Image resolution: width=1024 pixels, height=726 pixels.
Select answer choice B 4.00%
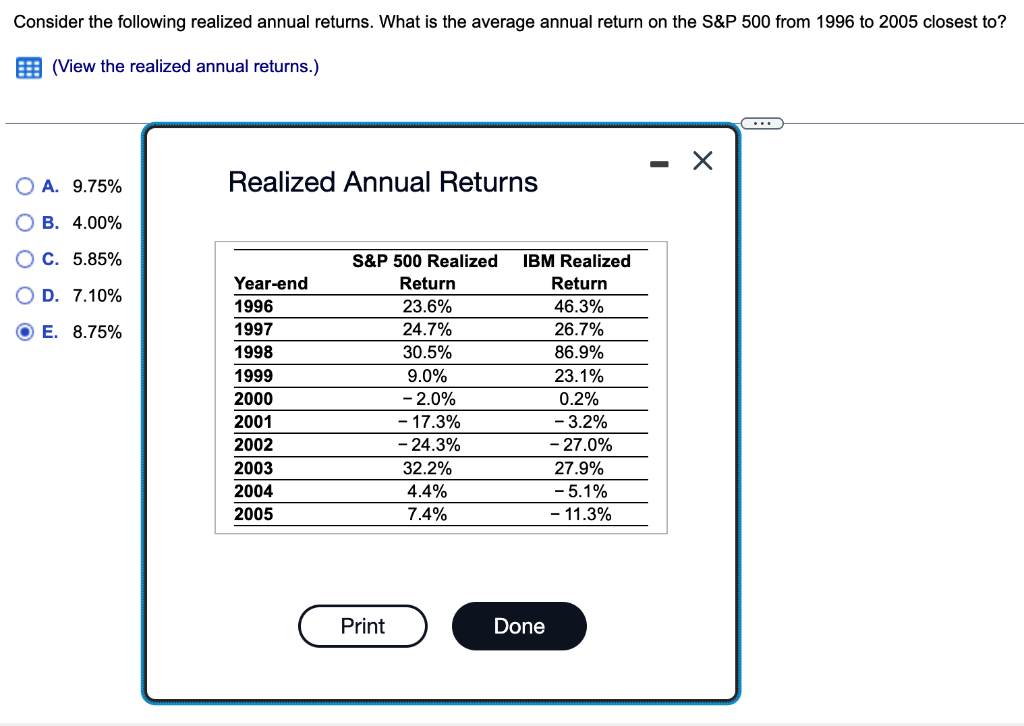[x=23, y=222]
